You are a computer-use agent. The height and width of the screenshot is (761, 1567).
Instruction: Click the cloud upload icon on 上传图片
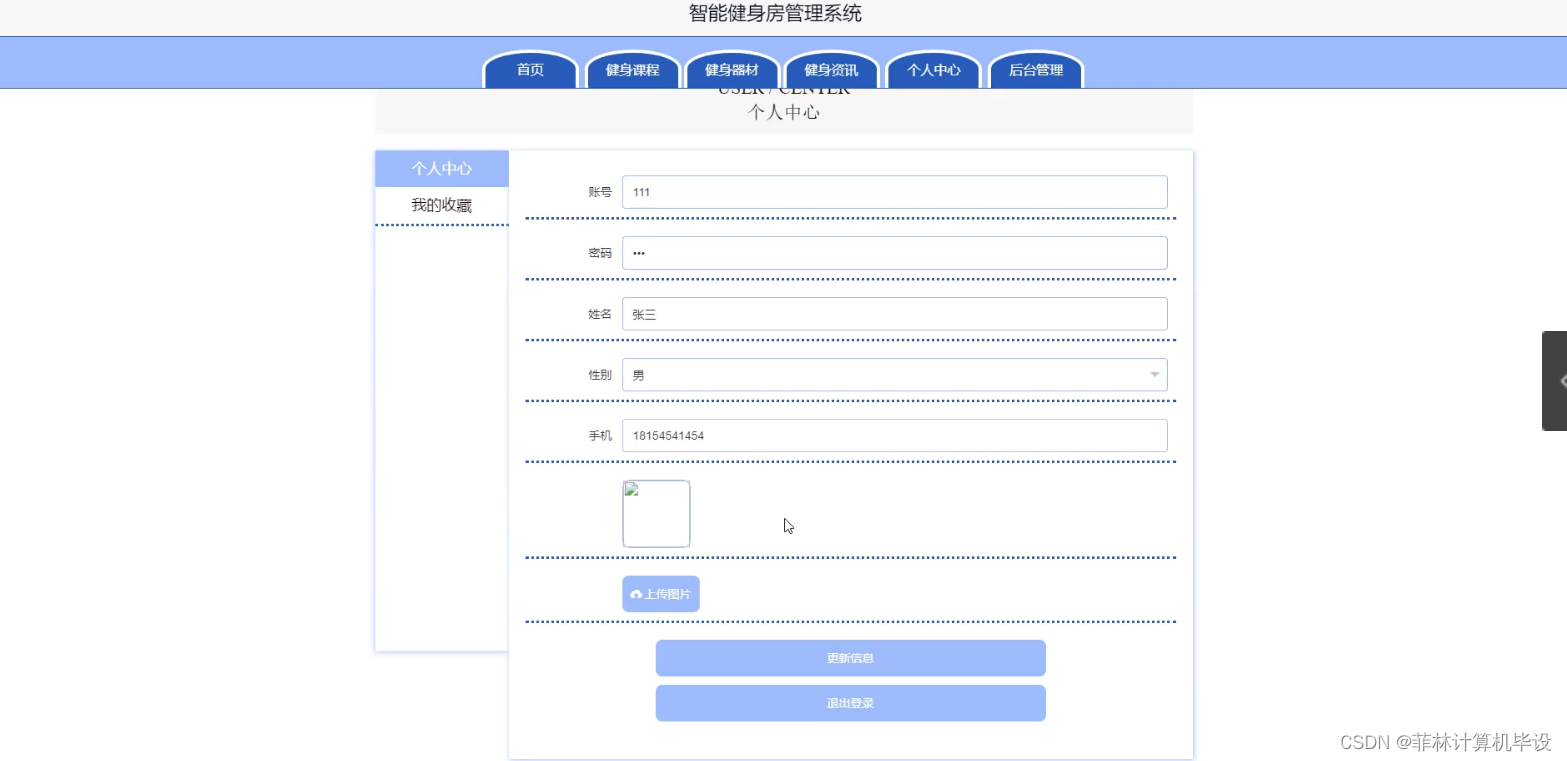click(x=636, y=593)
